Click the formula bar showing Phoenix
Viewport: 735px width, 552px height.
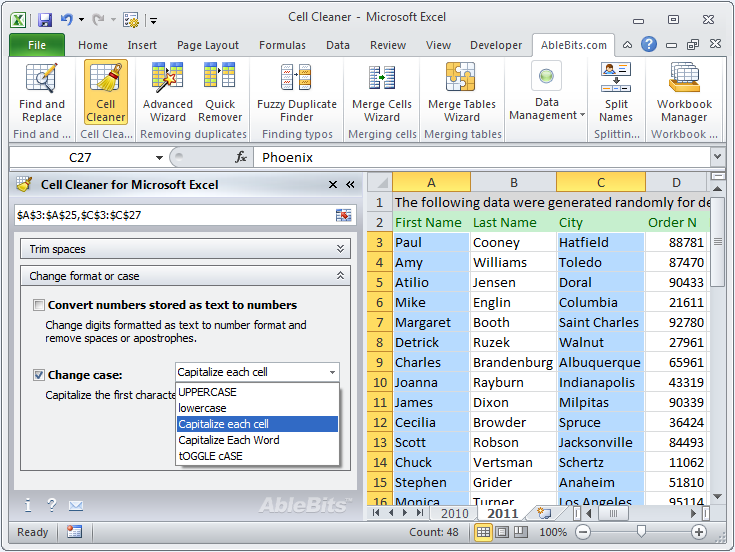482,157
